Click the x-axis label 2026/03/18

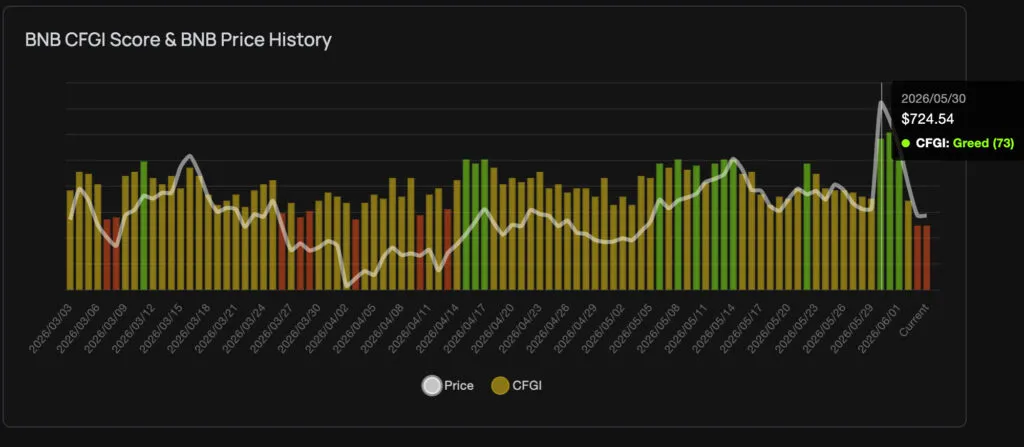pyautogui.click(x=189, y=329)
